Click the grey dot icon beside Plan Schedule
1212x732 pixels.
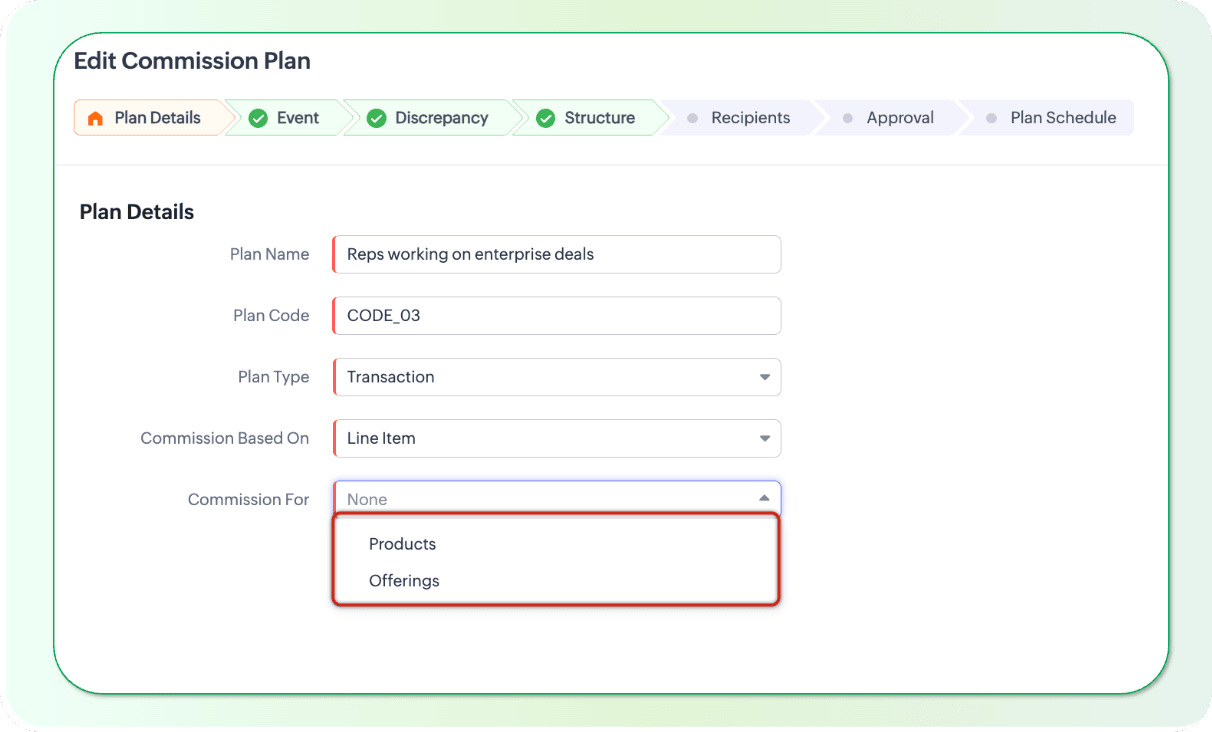coord(991,118)
